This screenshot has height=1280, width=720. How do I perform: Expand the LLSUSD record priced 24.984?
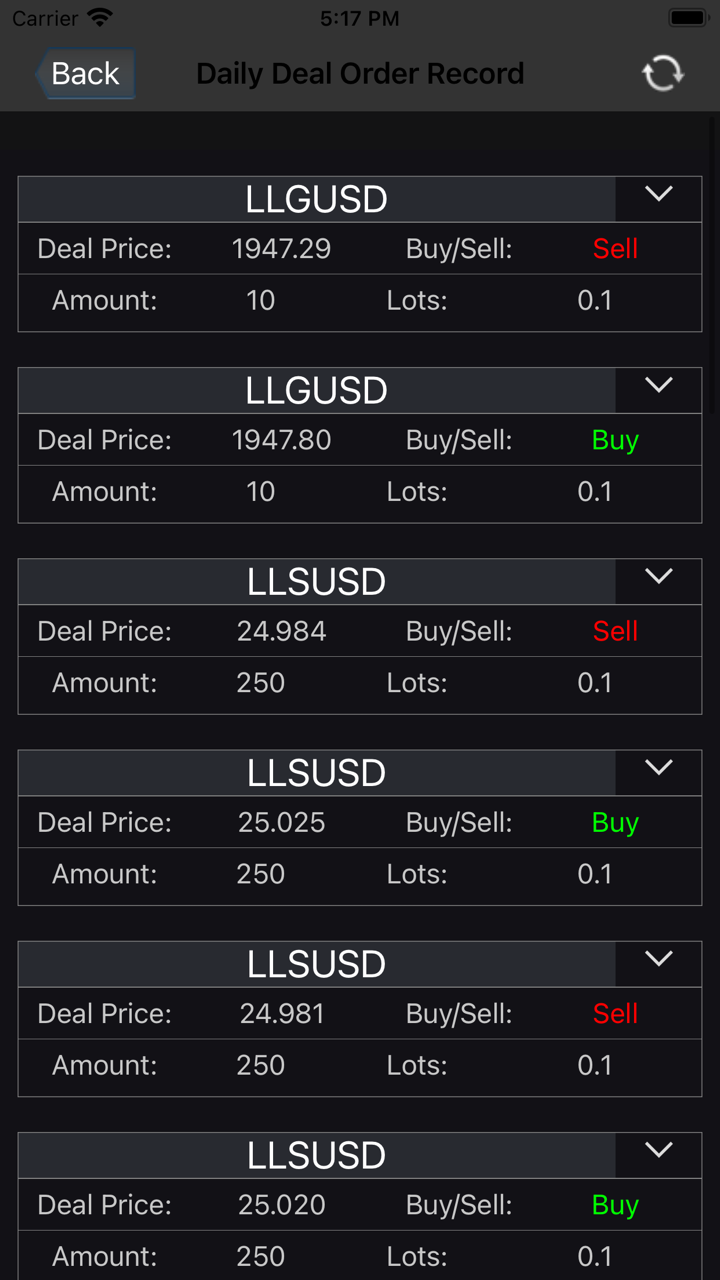pyautogui.click(x=659, y=577)
